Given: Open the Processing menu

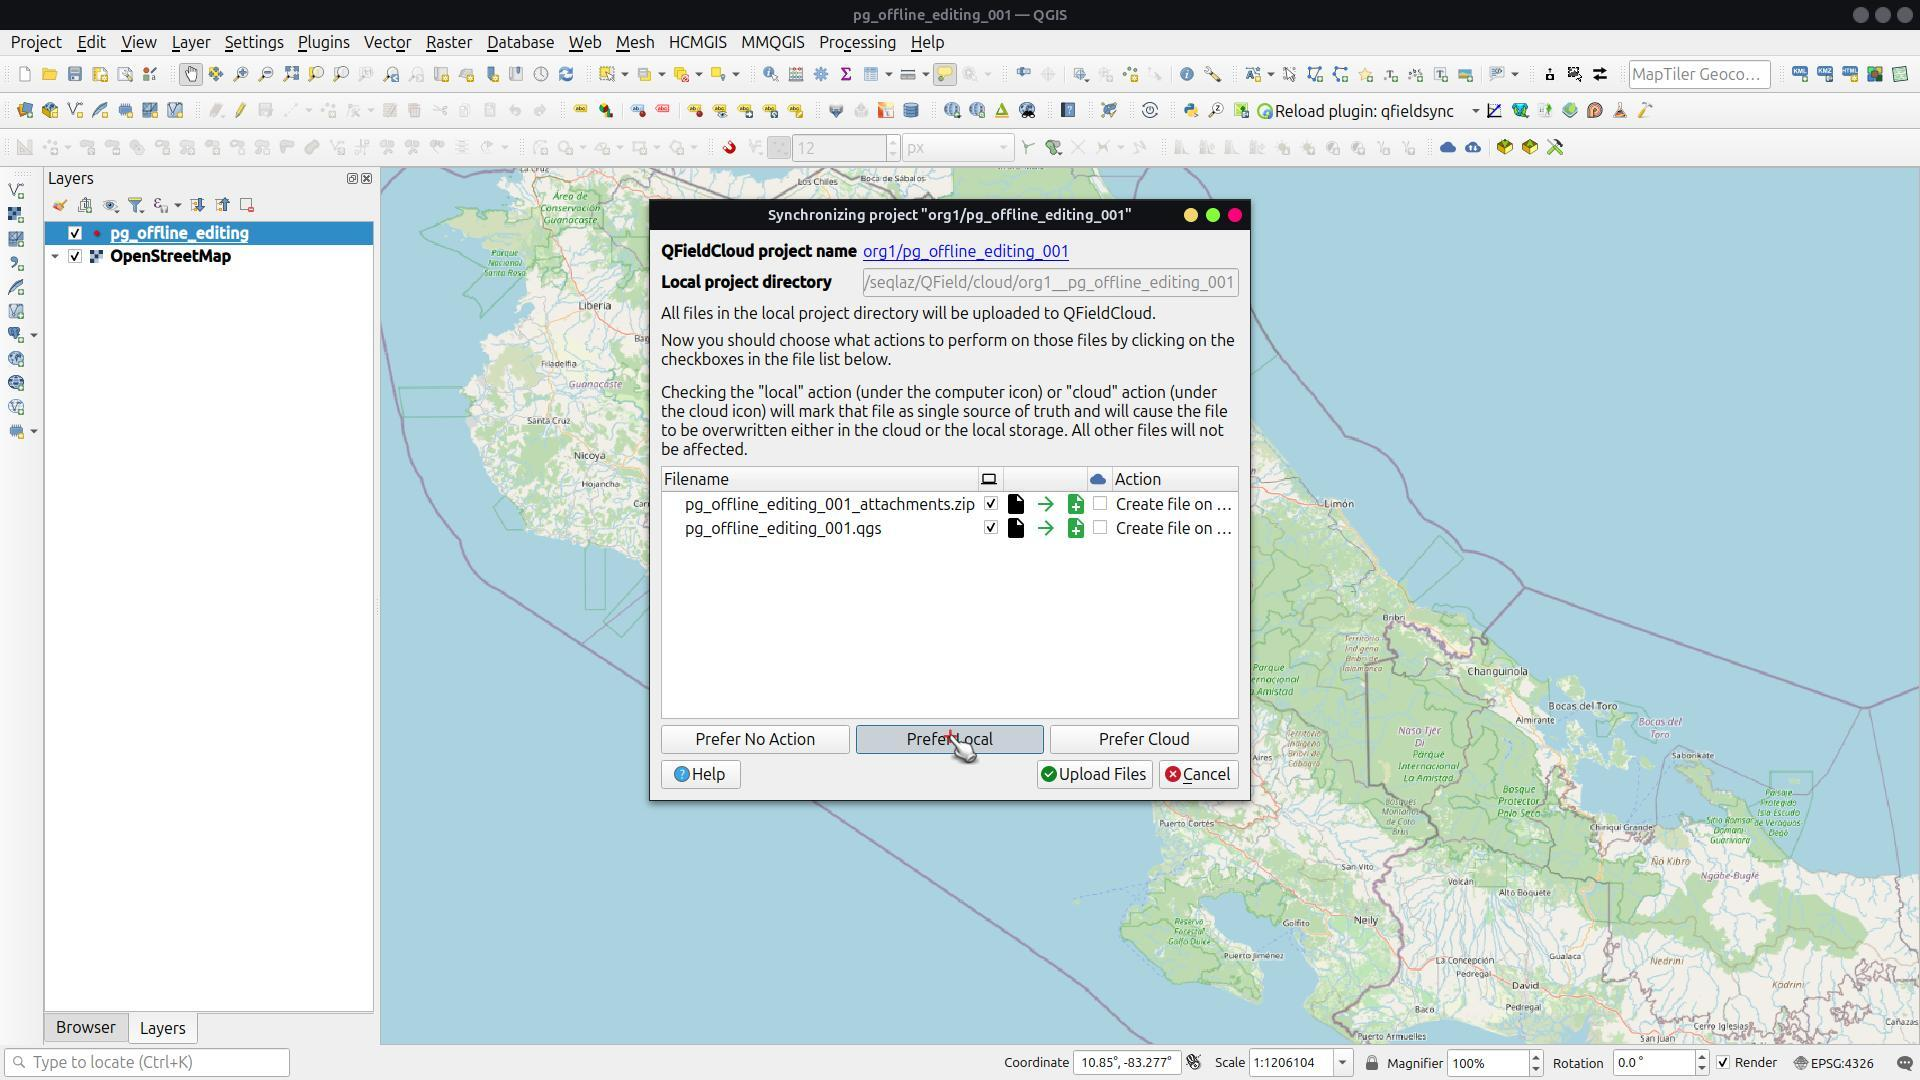Looking at the screenshot, I should 857,43.
